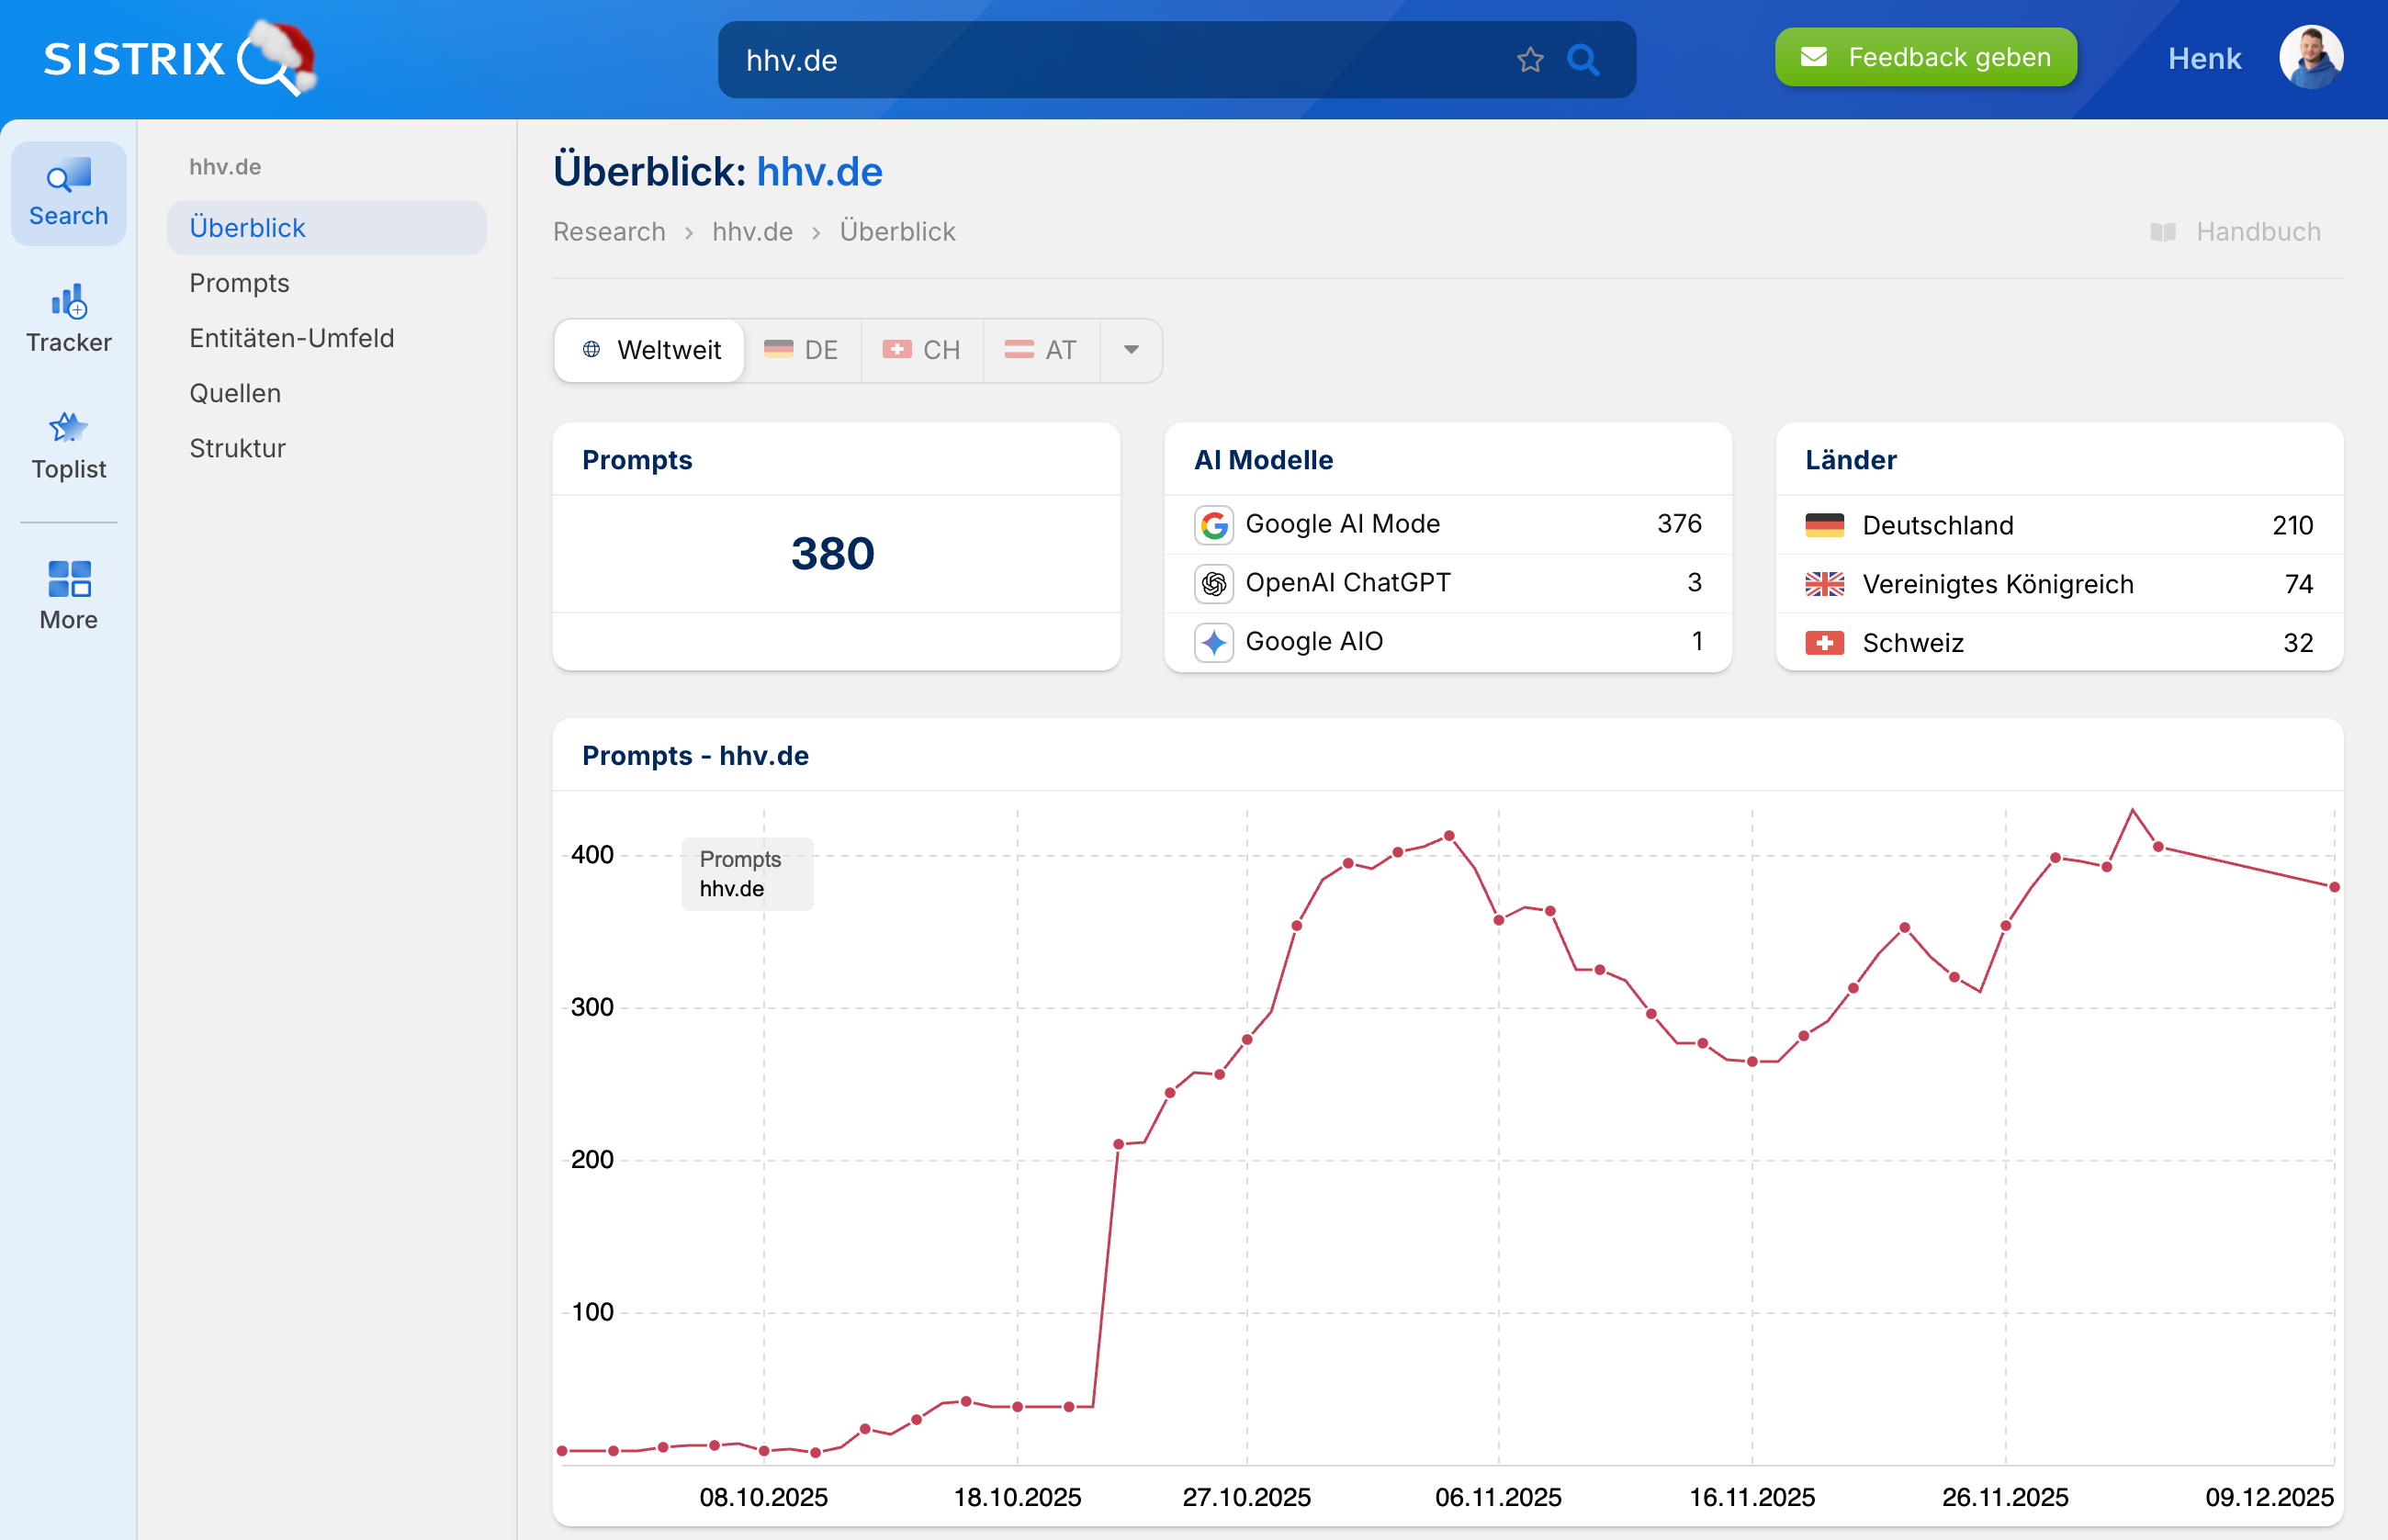
Task: Click the user profile avatar
Action: [x=2310, y=58]
